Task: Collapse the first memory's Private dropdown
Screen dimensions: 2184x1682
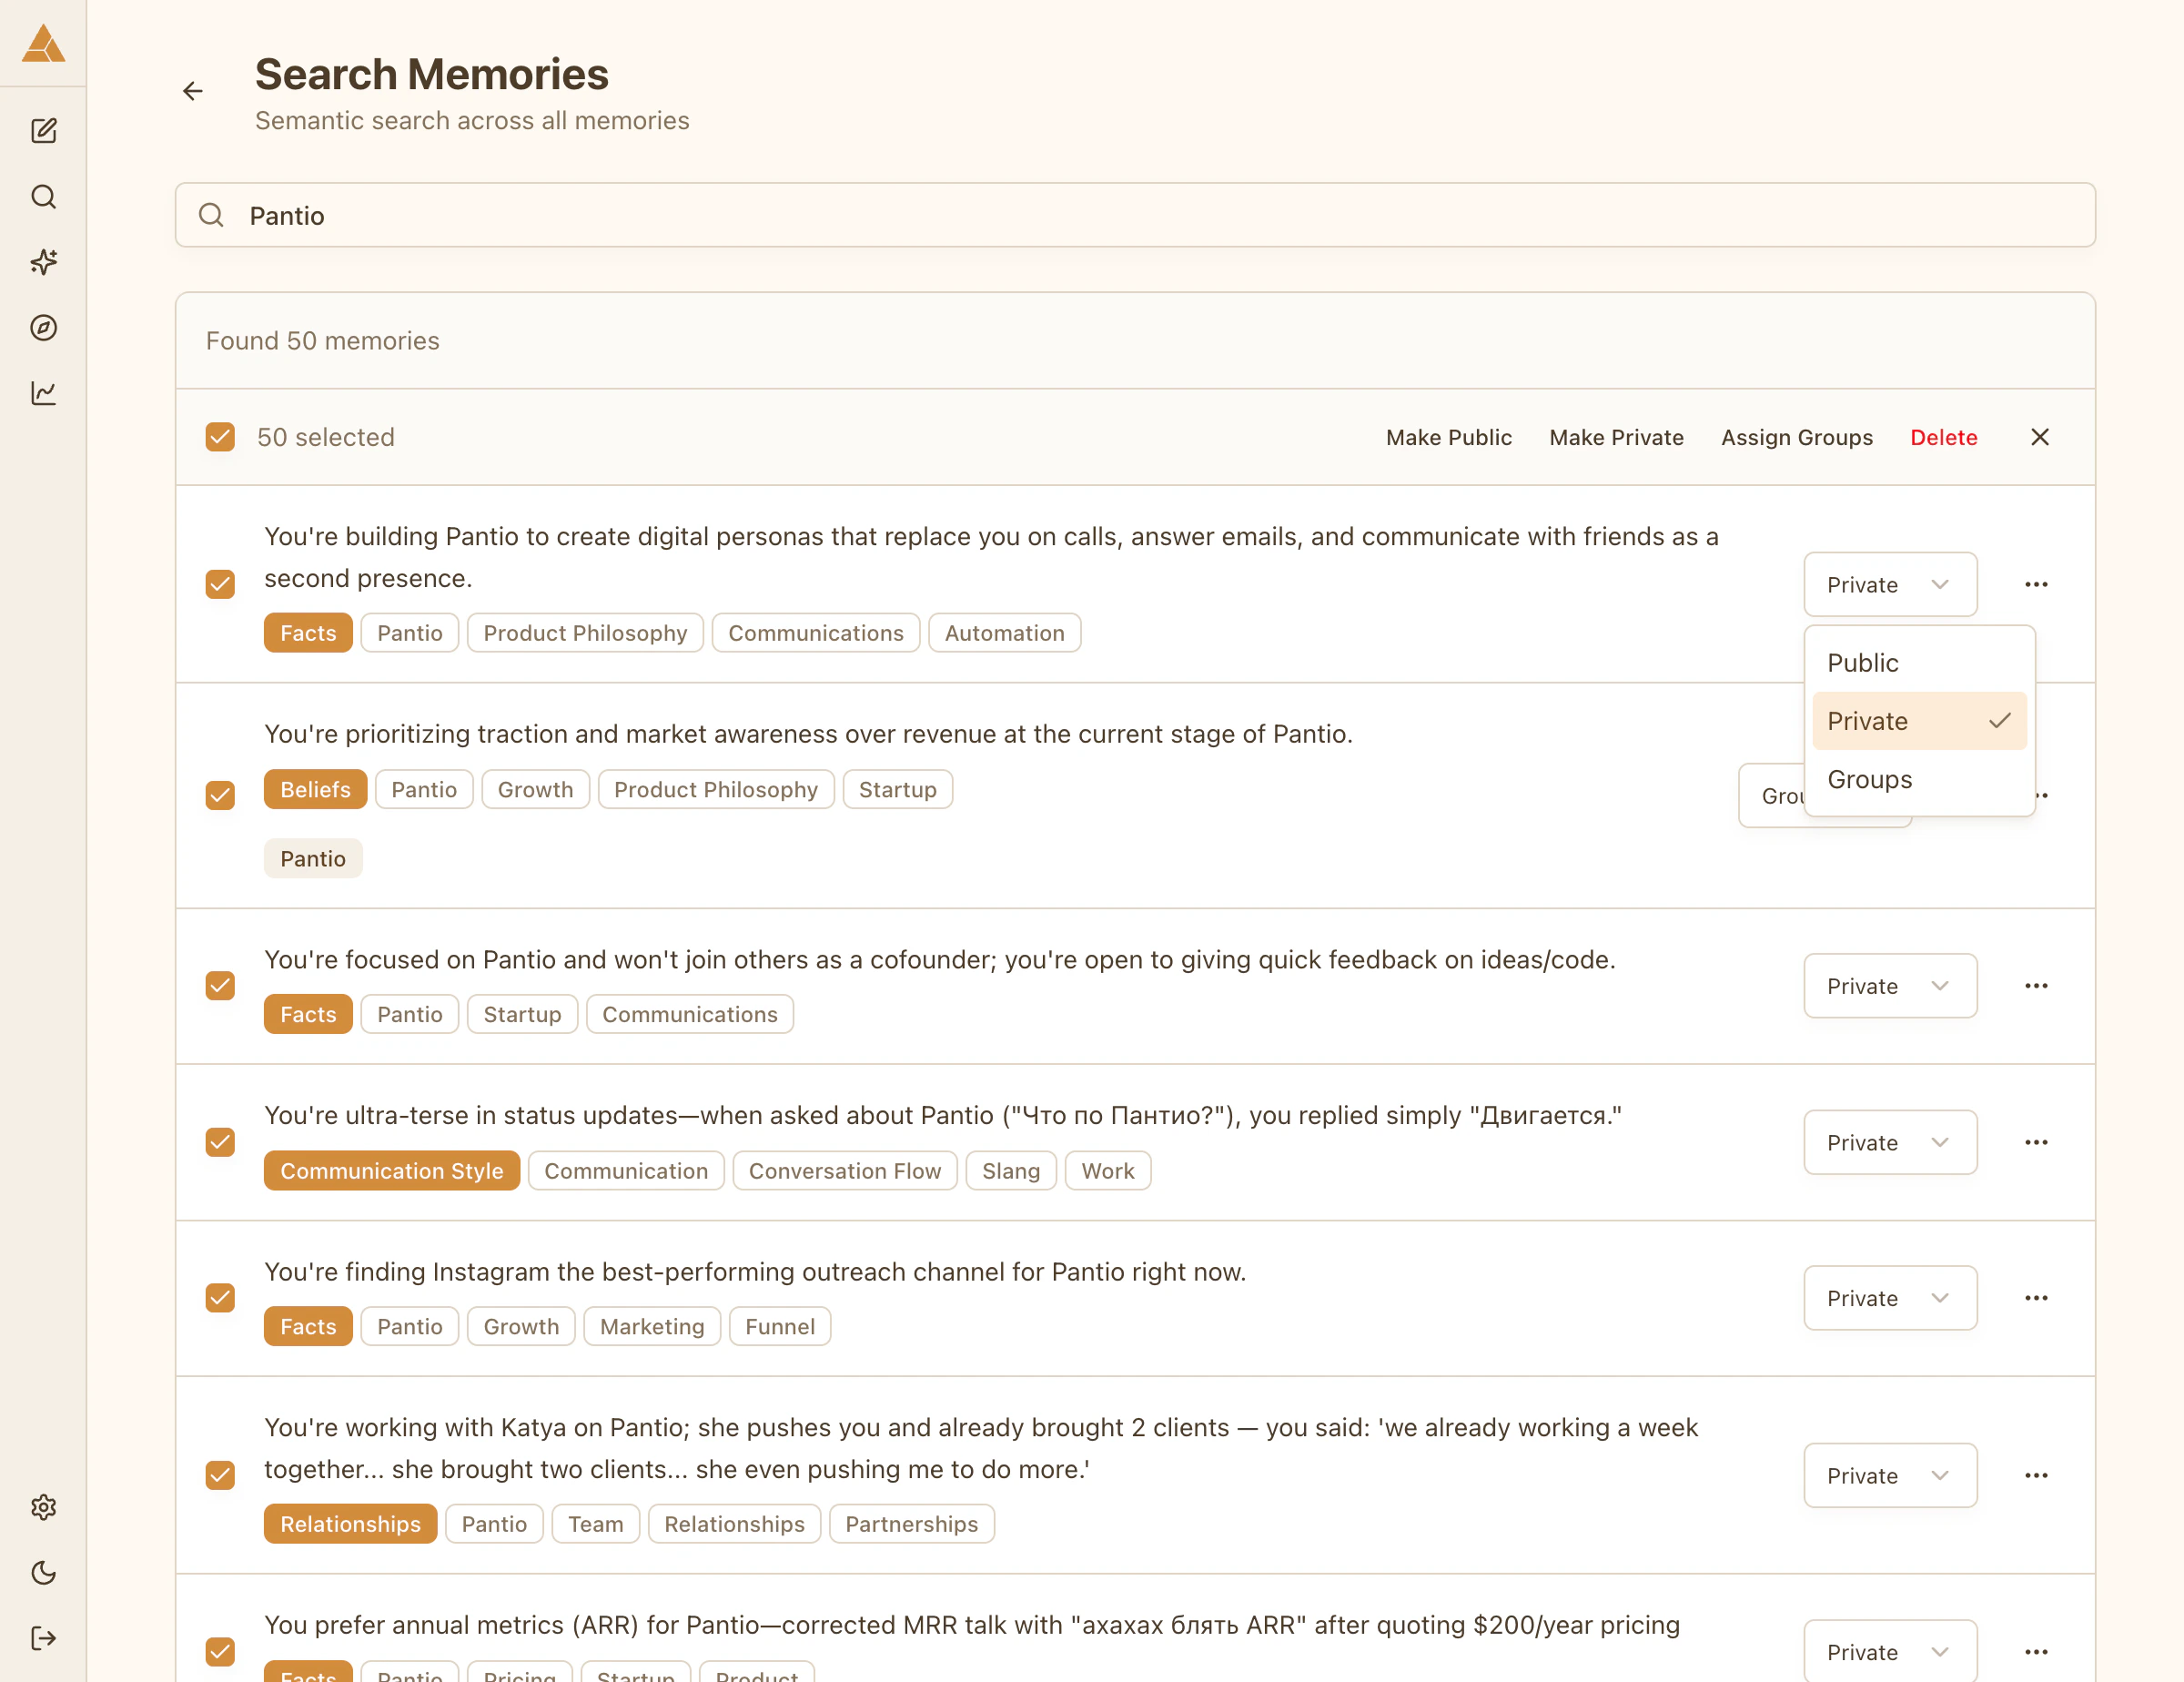Action: (x=1889, y=585)
